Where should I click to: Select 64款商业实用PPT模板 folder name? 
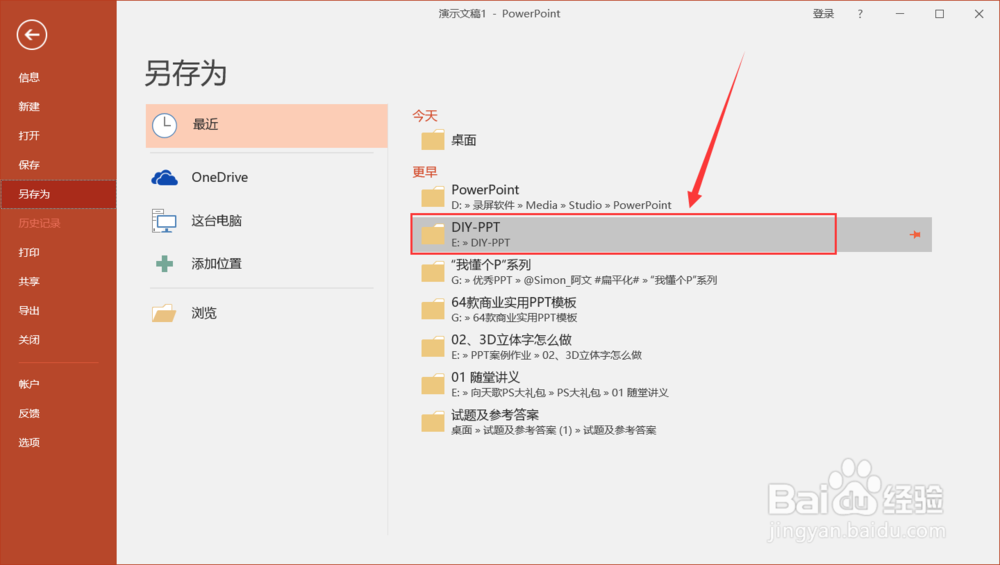(514, 302)
